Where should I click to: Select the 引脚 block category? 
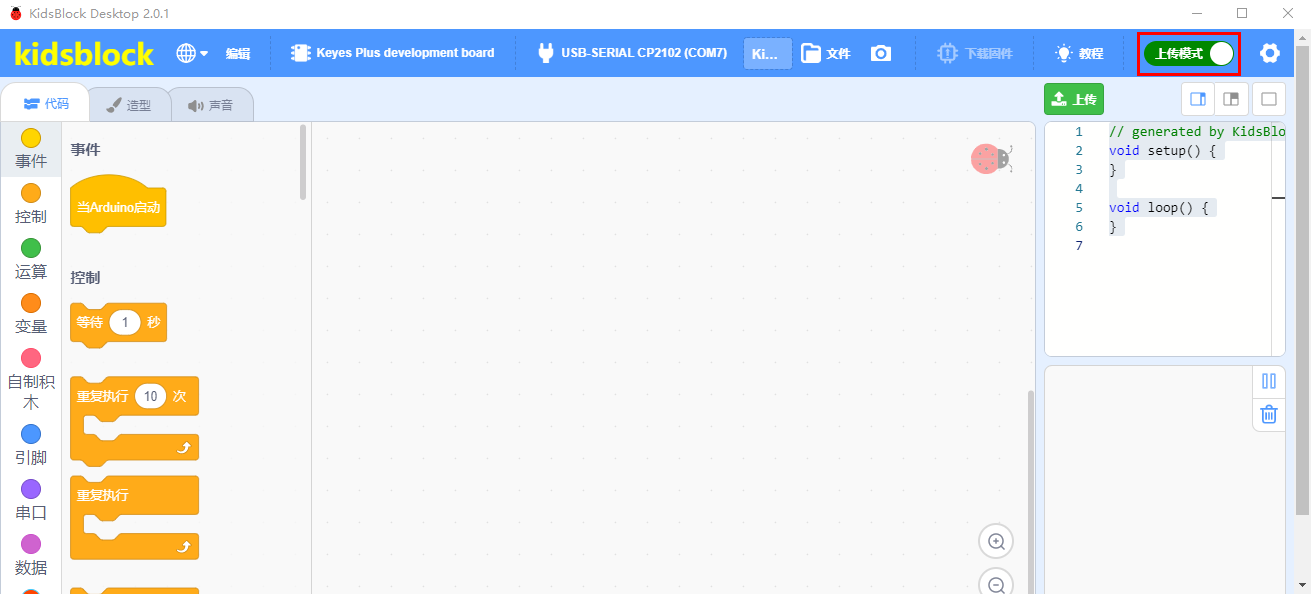(31, 445)
